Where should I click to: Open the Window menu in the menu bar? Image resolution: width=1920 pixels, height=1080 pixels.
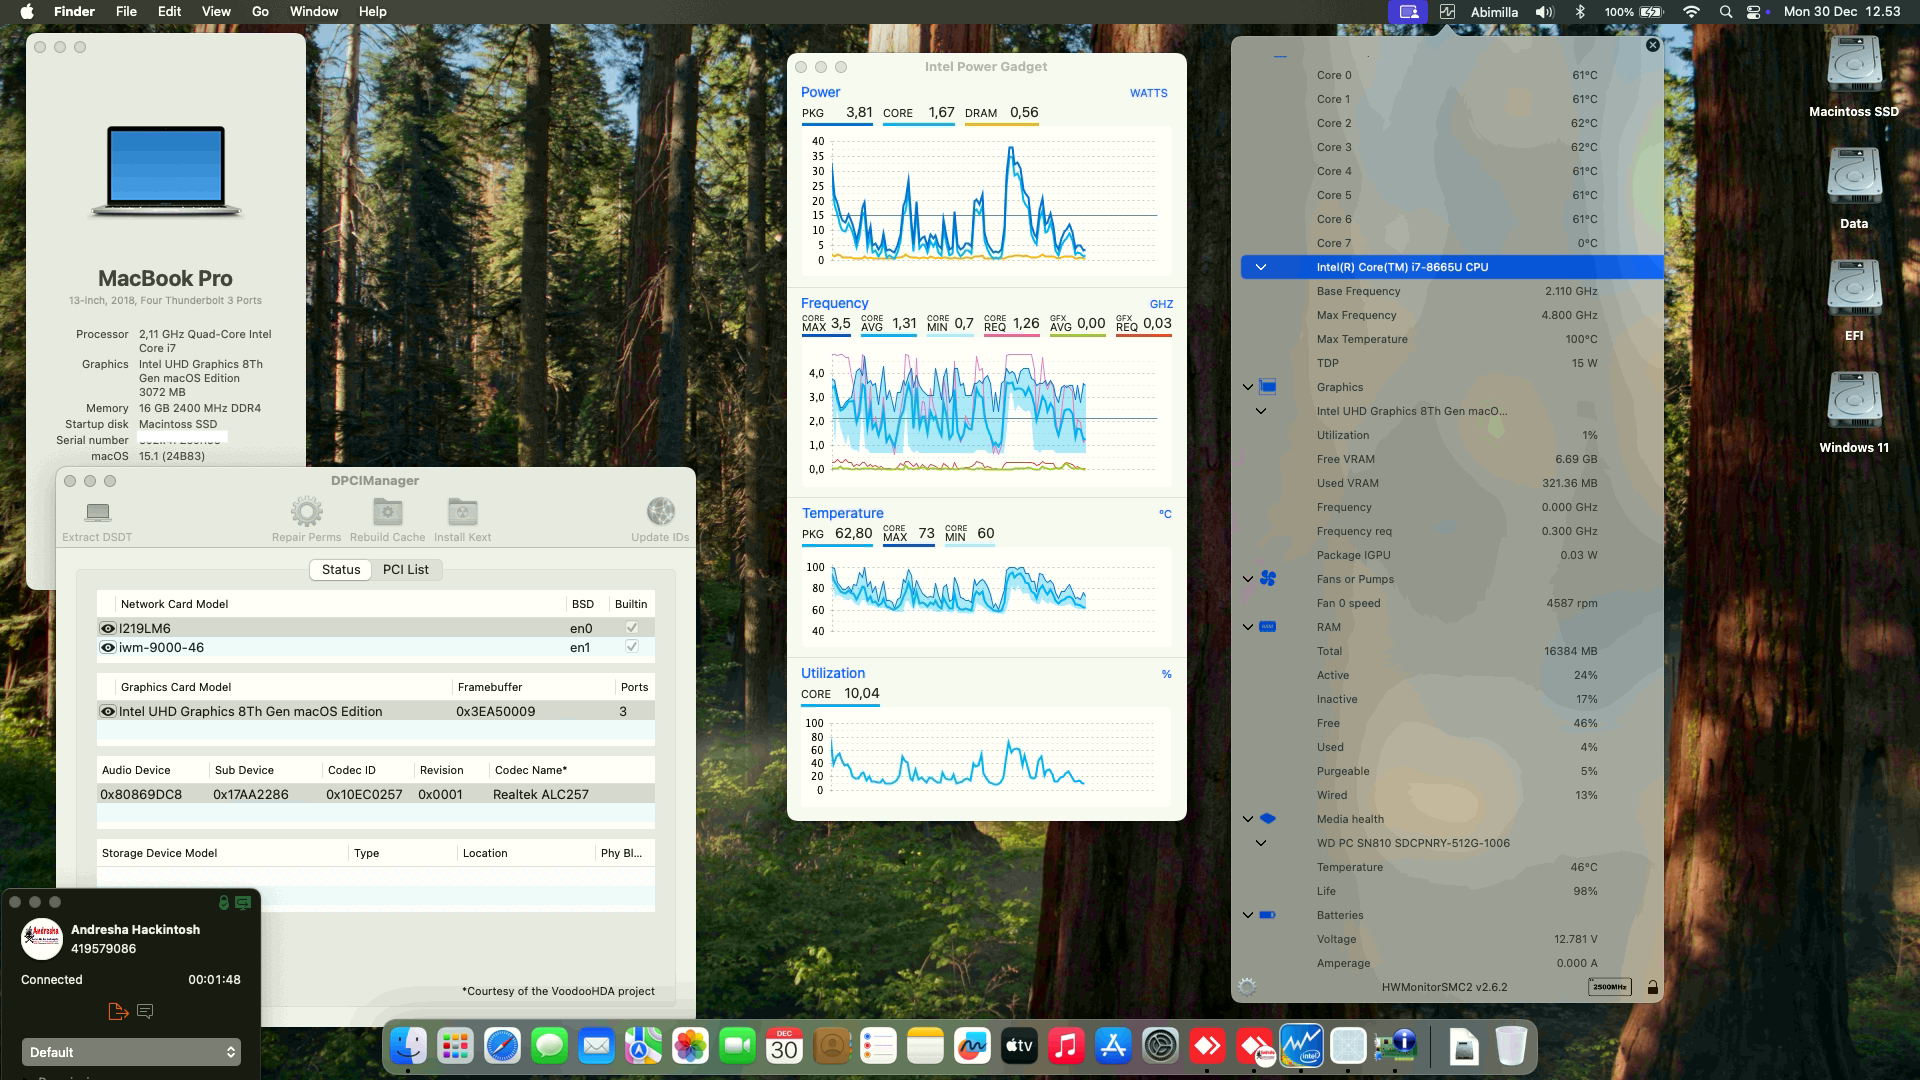click(x=313, y=11)
